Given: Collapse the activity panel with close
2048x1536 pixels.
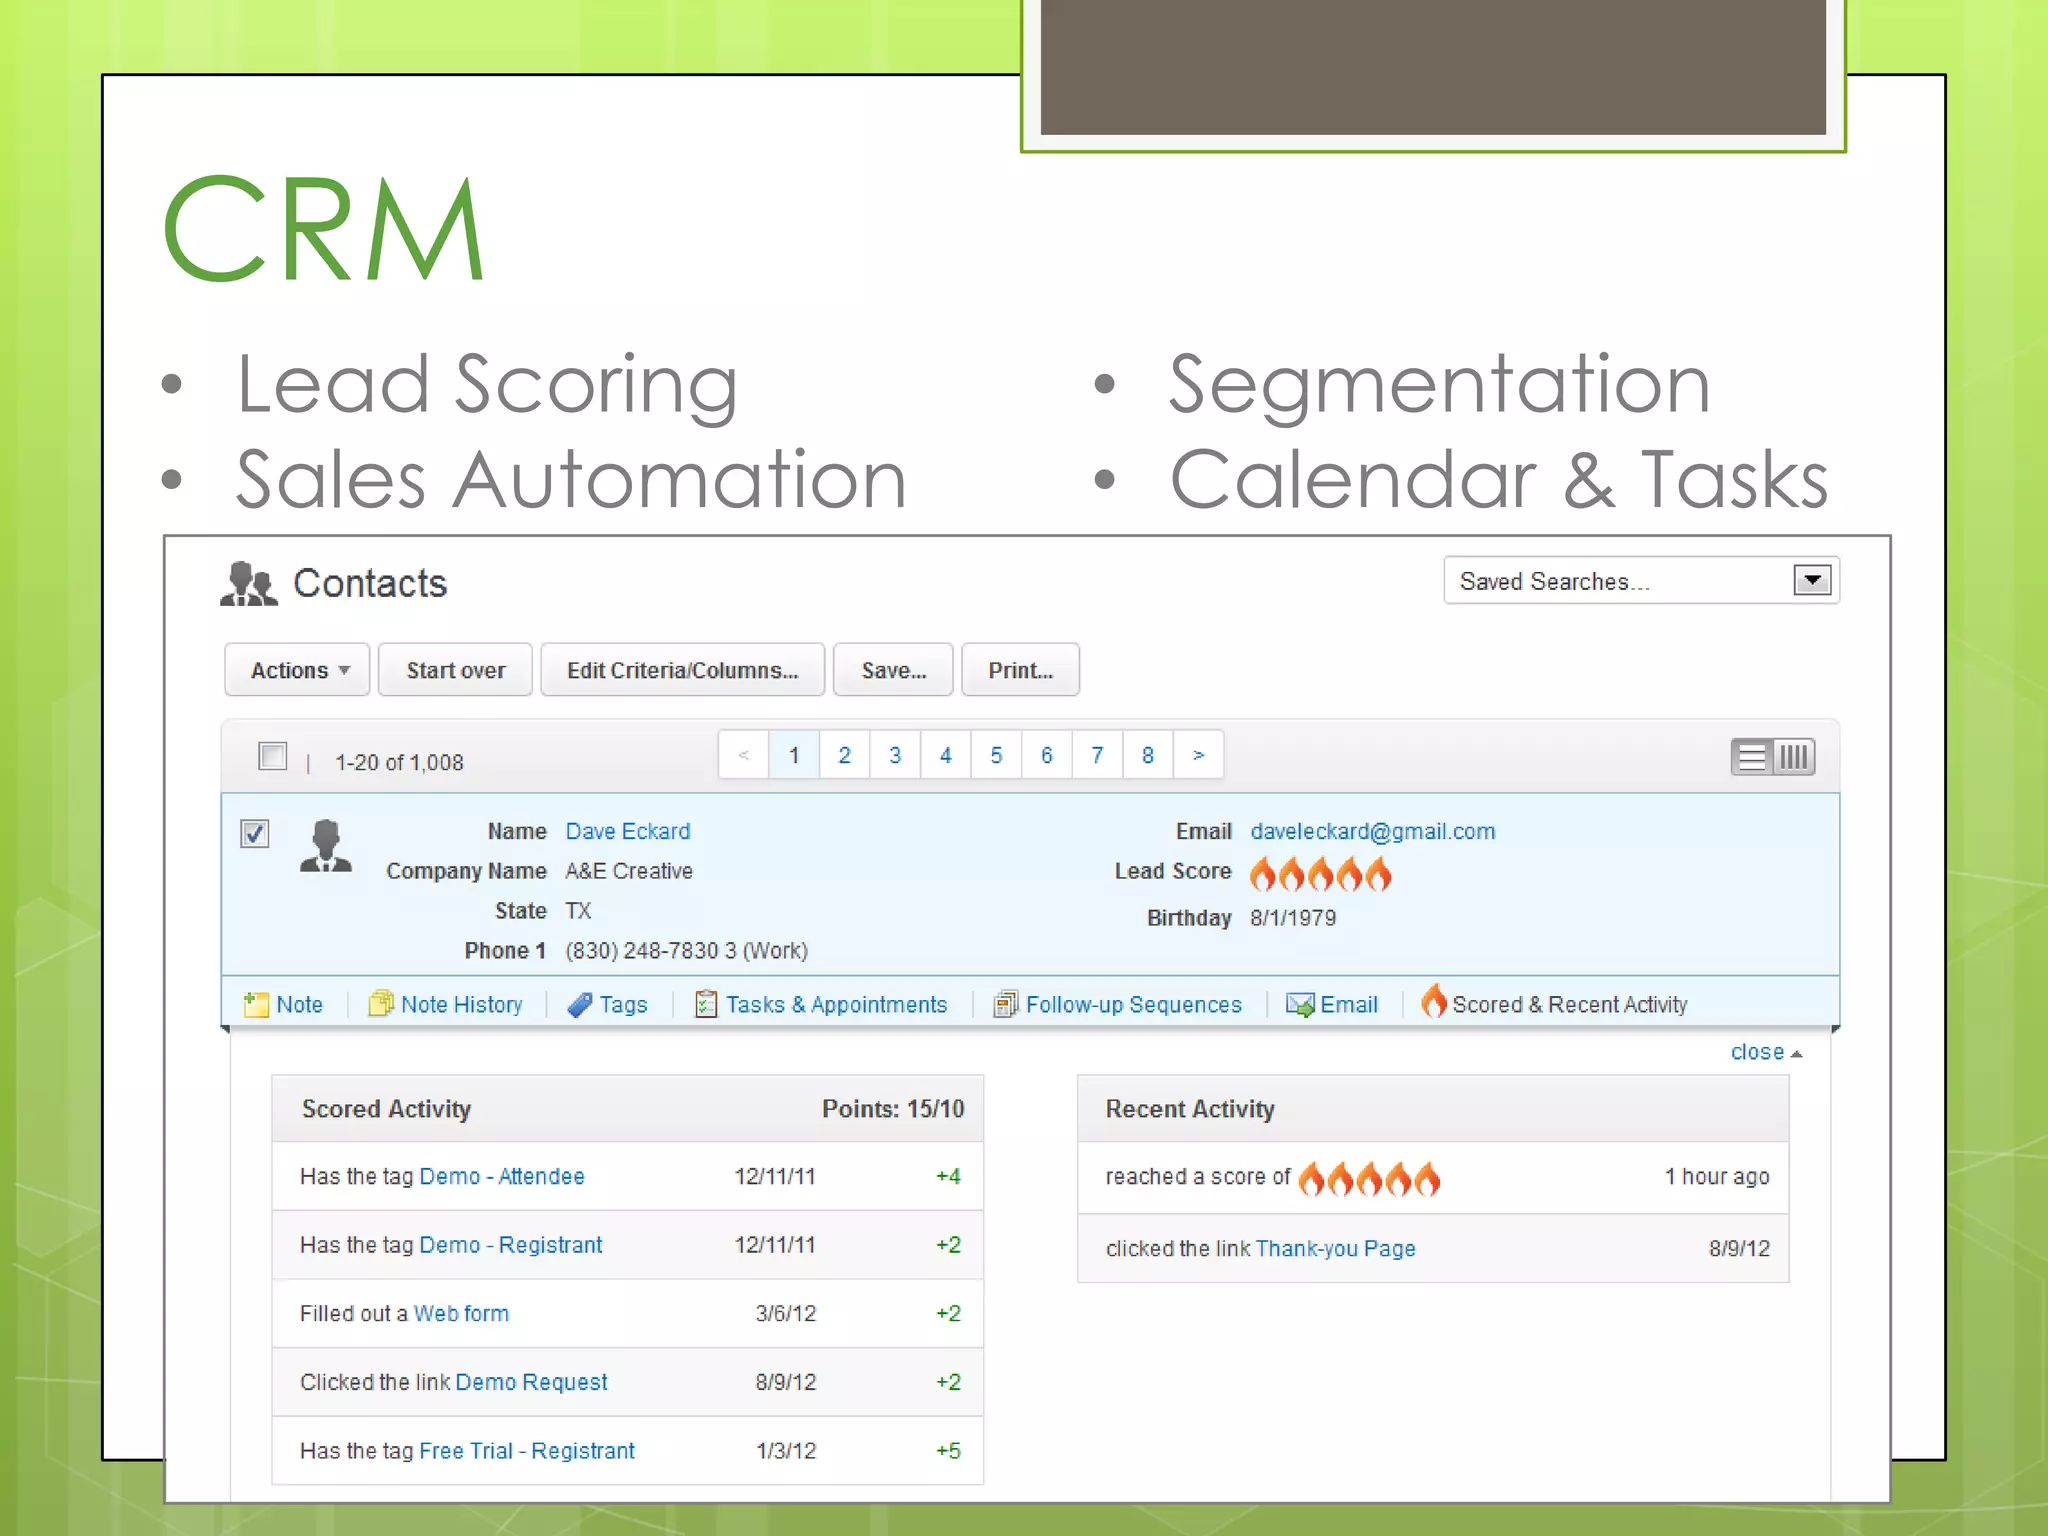Looking at the screenshot, I should pos(1765,1052).
